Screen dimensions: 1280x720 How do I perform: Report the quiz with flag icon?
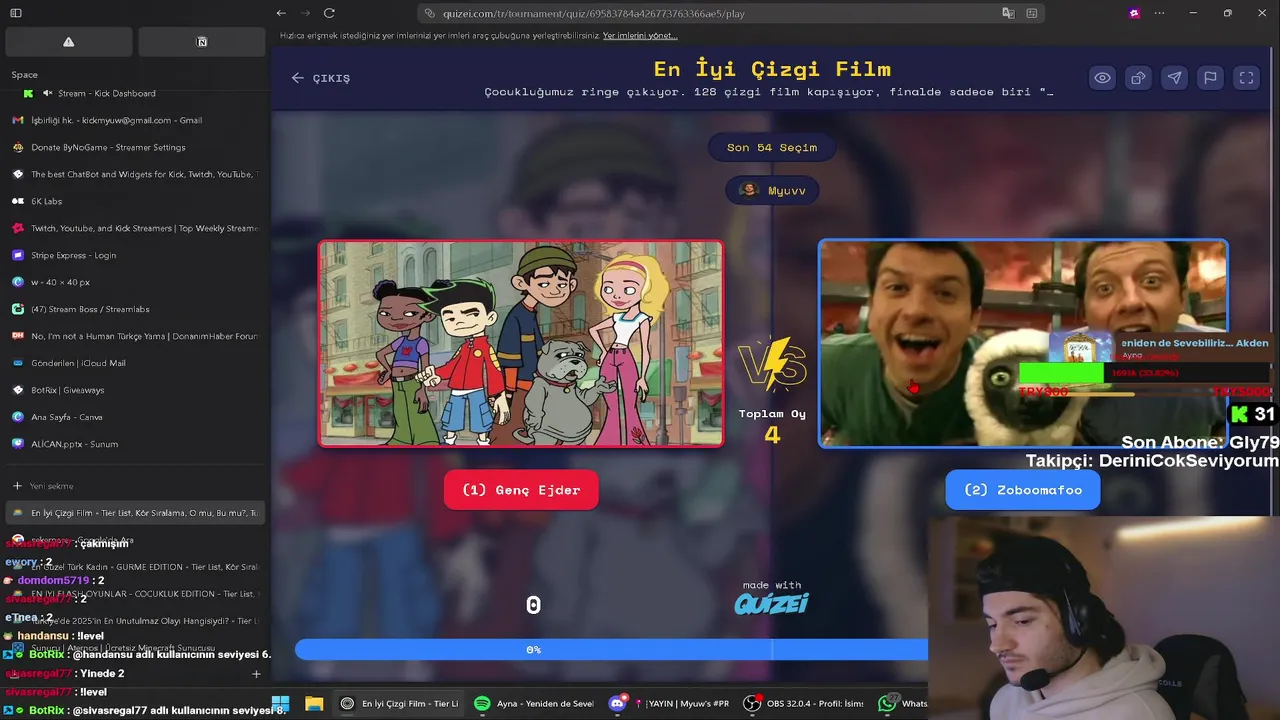tap(1210, 78)
